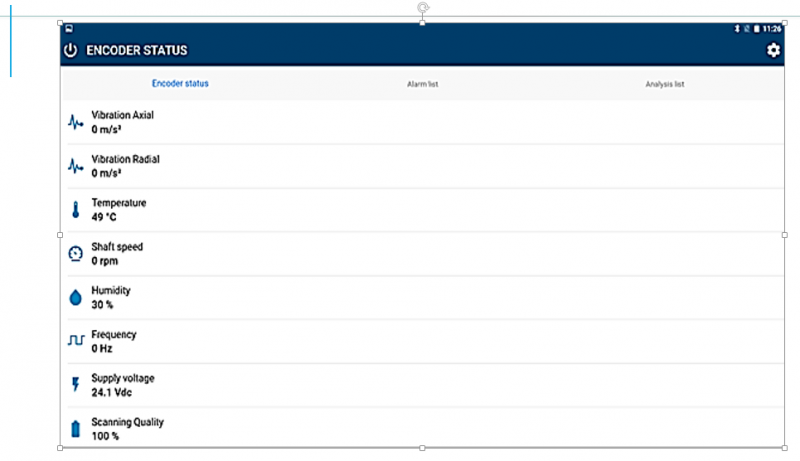Click the rotation handle above the image
This screenshot has width=800, height=461.
tap(423, 7)
